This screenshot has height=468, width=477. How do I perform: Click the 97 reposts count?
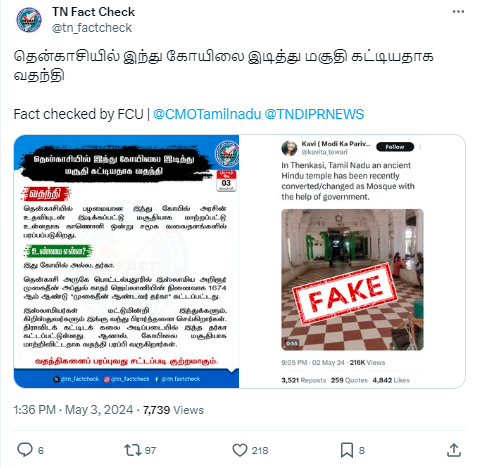click(x=150, y=450)
